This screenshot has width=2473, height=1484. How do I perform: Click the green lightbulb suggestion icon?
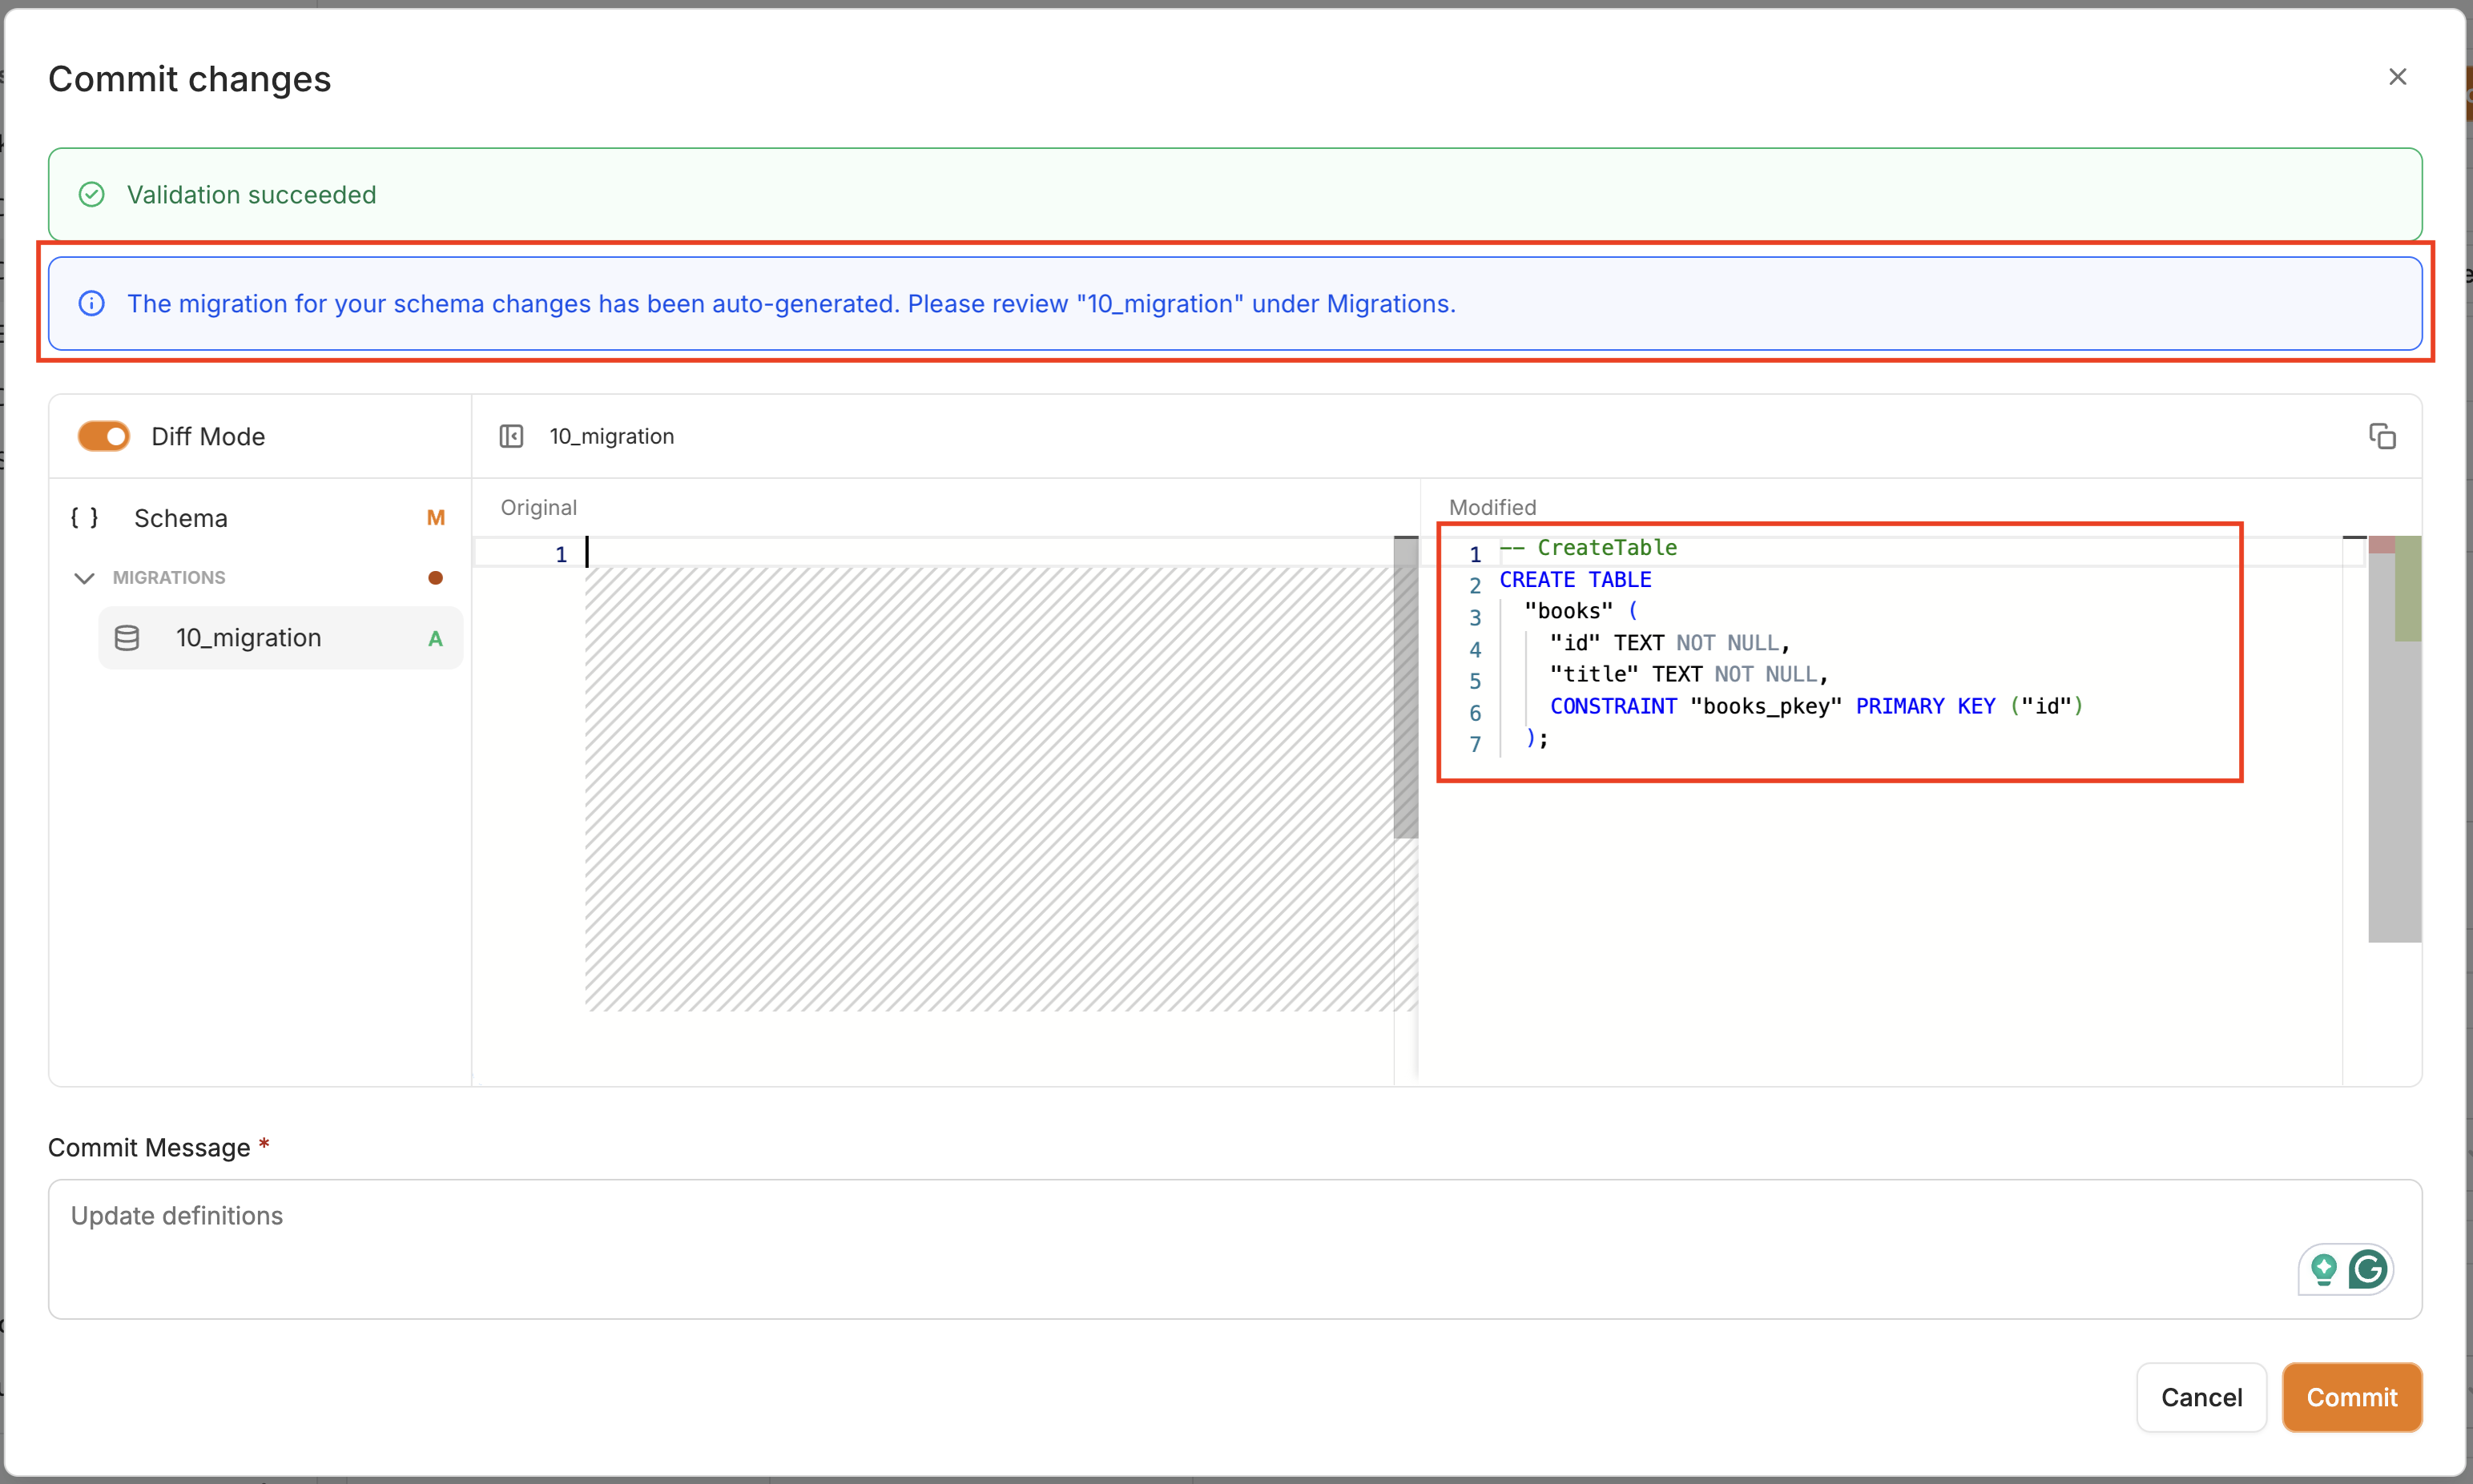point(2324,1269)
